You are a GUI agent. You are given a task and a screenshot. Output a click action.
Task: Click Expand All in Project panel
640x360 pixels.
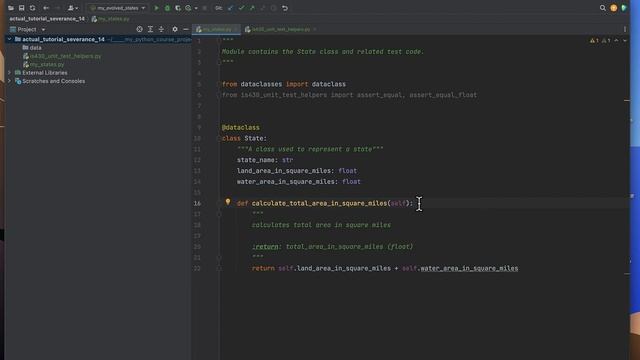click(x=151, y=29)
